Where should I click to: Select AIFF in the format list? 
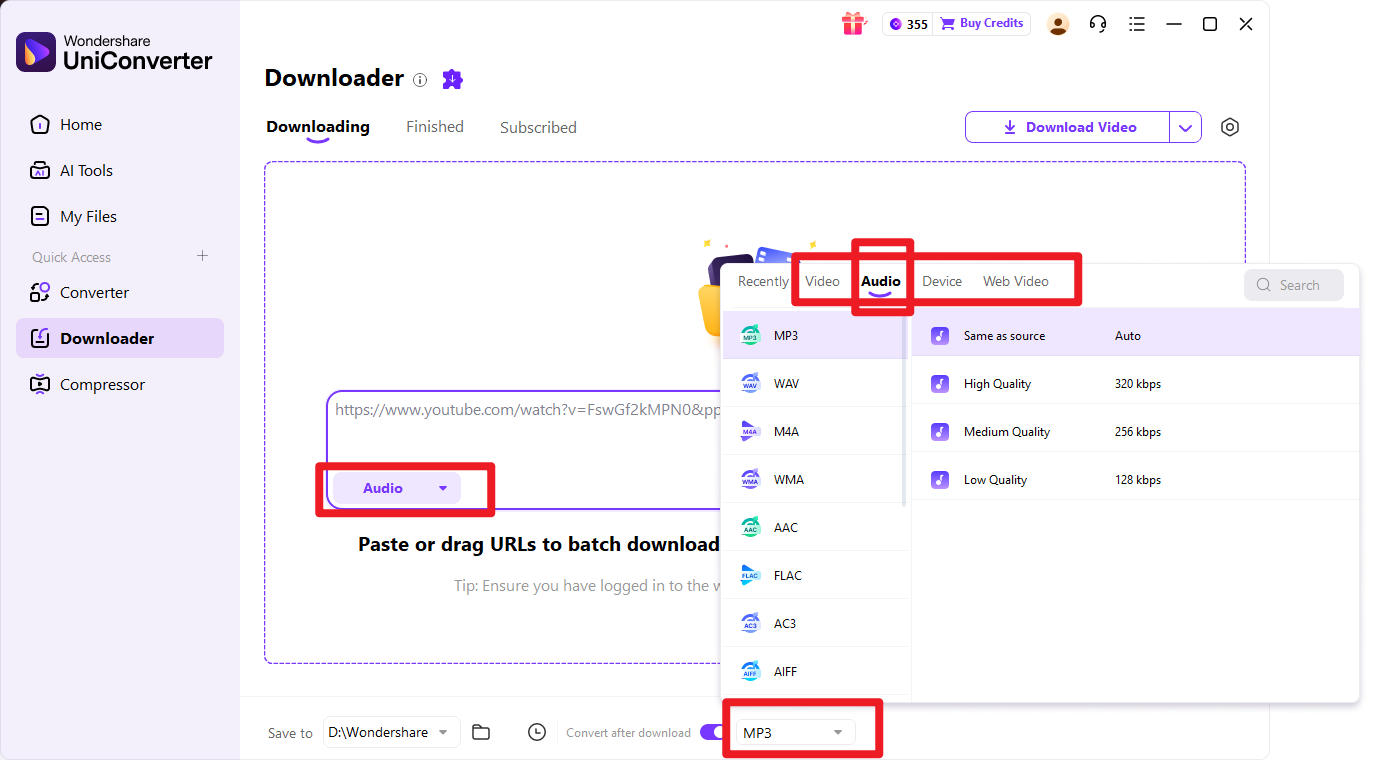(x=815, y=671)
